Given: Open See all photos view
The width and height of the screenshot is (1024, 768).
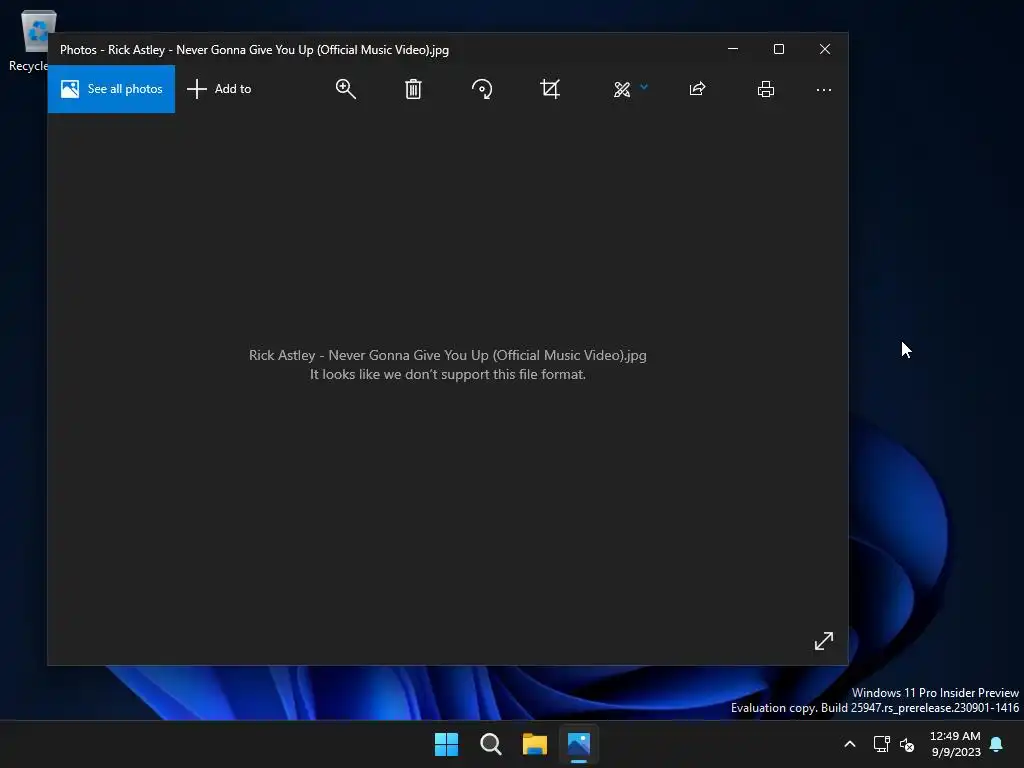Looking at the screenshot, I should [x=111, y=89].
